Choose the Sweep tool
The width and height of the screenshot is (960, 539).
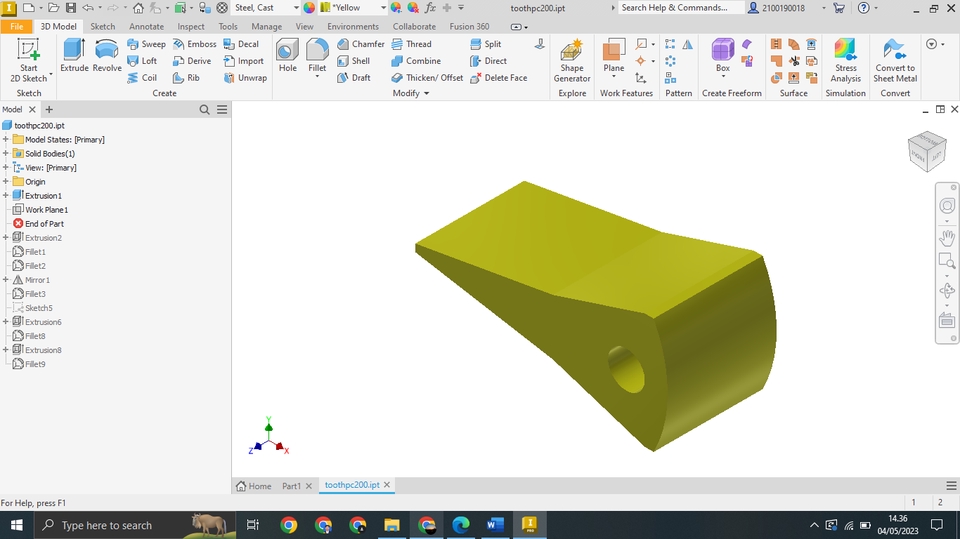coord(146,44)
